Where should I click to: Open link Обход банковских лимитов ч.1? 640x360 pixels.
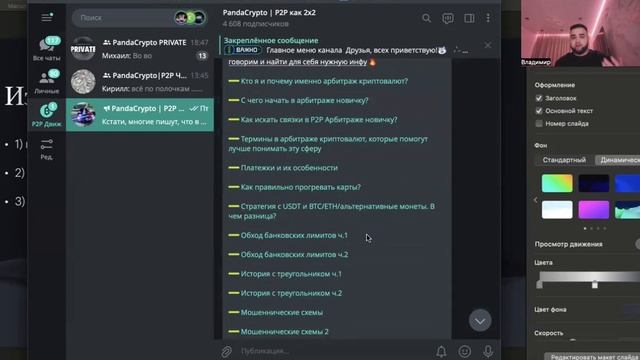[x=294, y=235]
